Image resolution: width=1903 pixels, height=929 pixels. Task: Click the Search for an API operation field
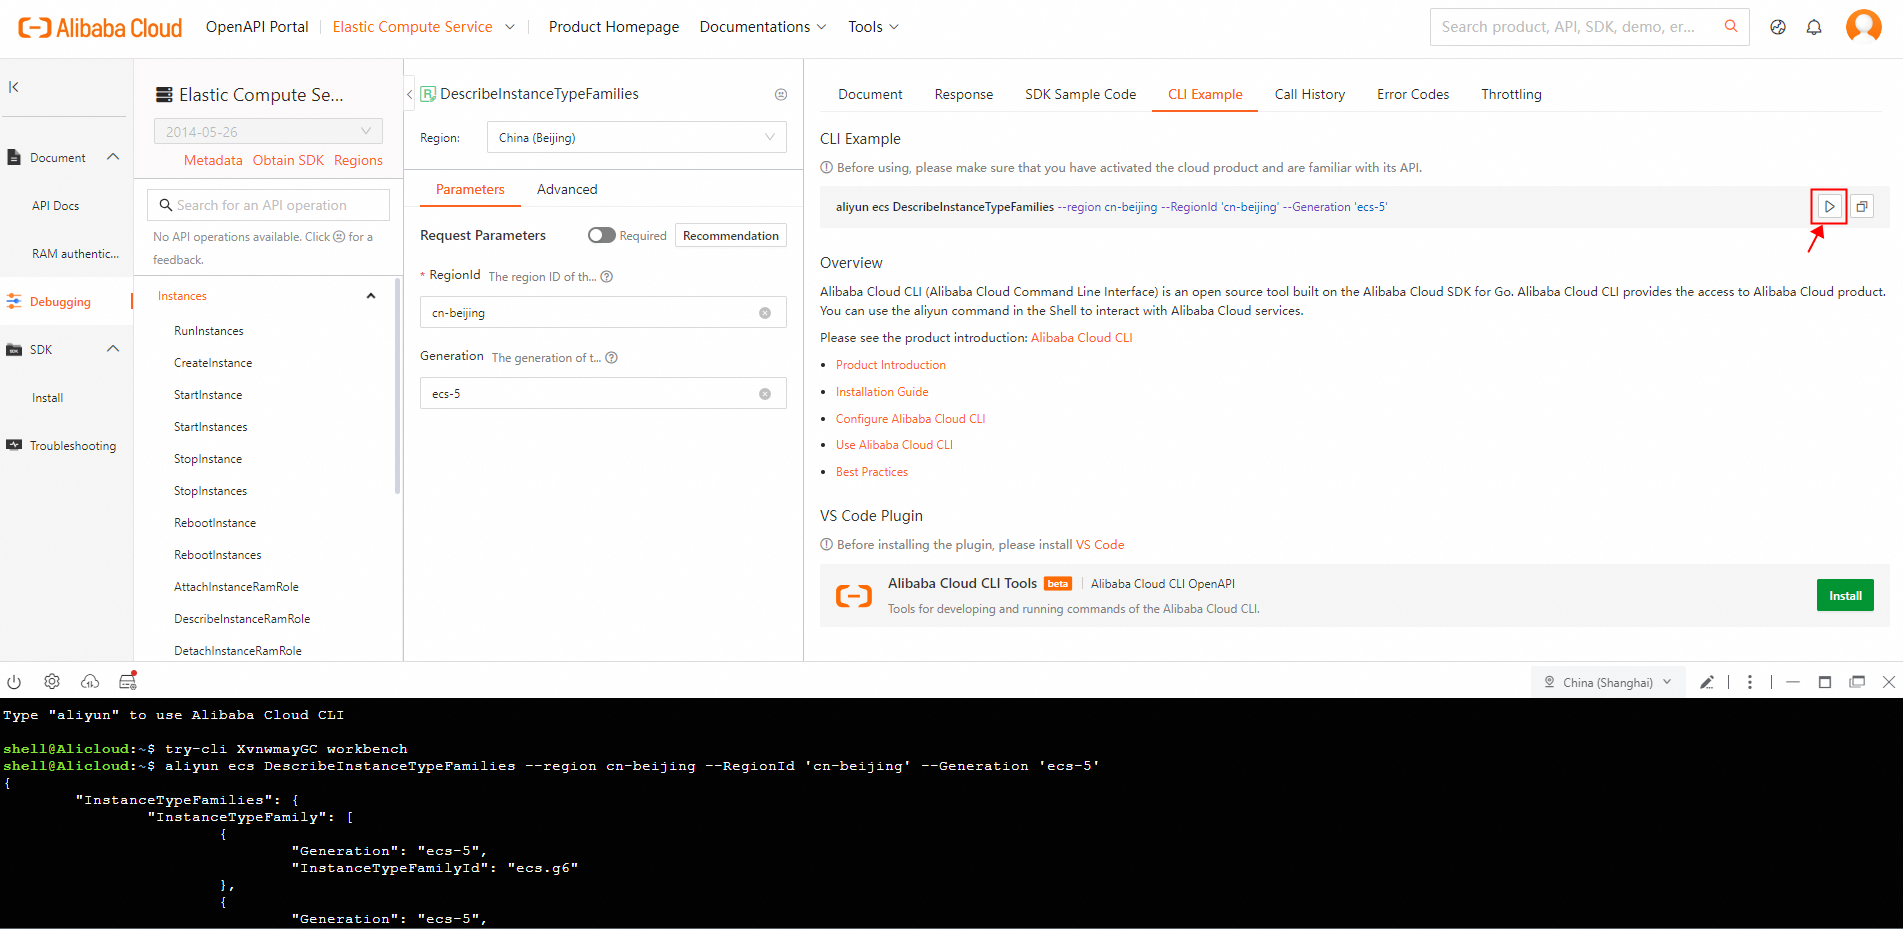[x=270, y=205]
